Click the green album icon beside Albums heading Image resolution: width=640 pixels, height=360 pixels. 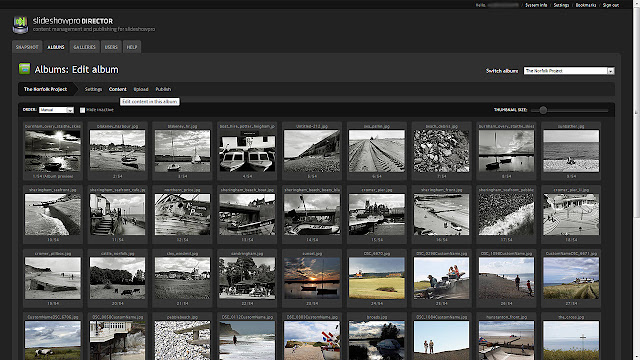coord(24,69)
